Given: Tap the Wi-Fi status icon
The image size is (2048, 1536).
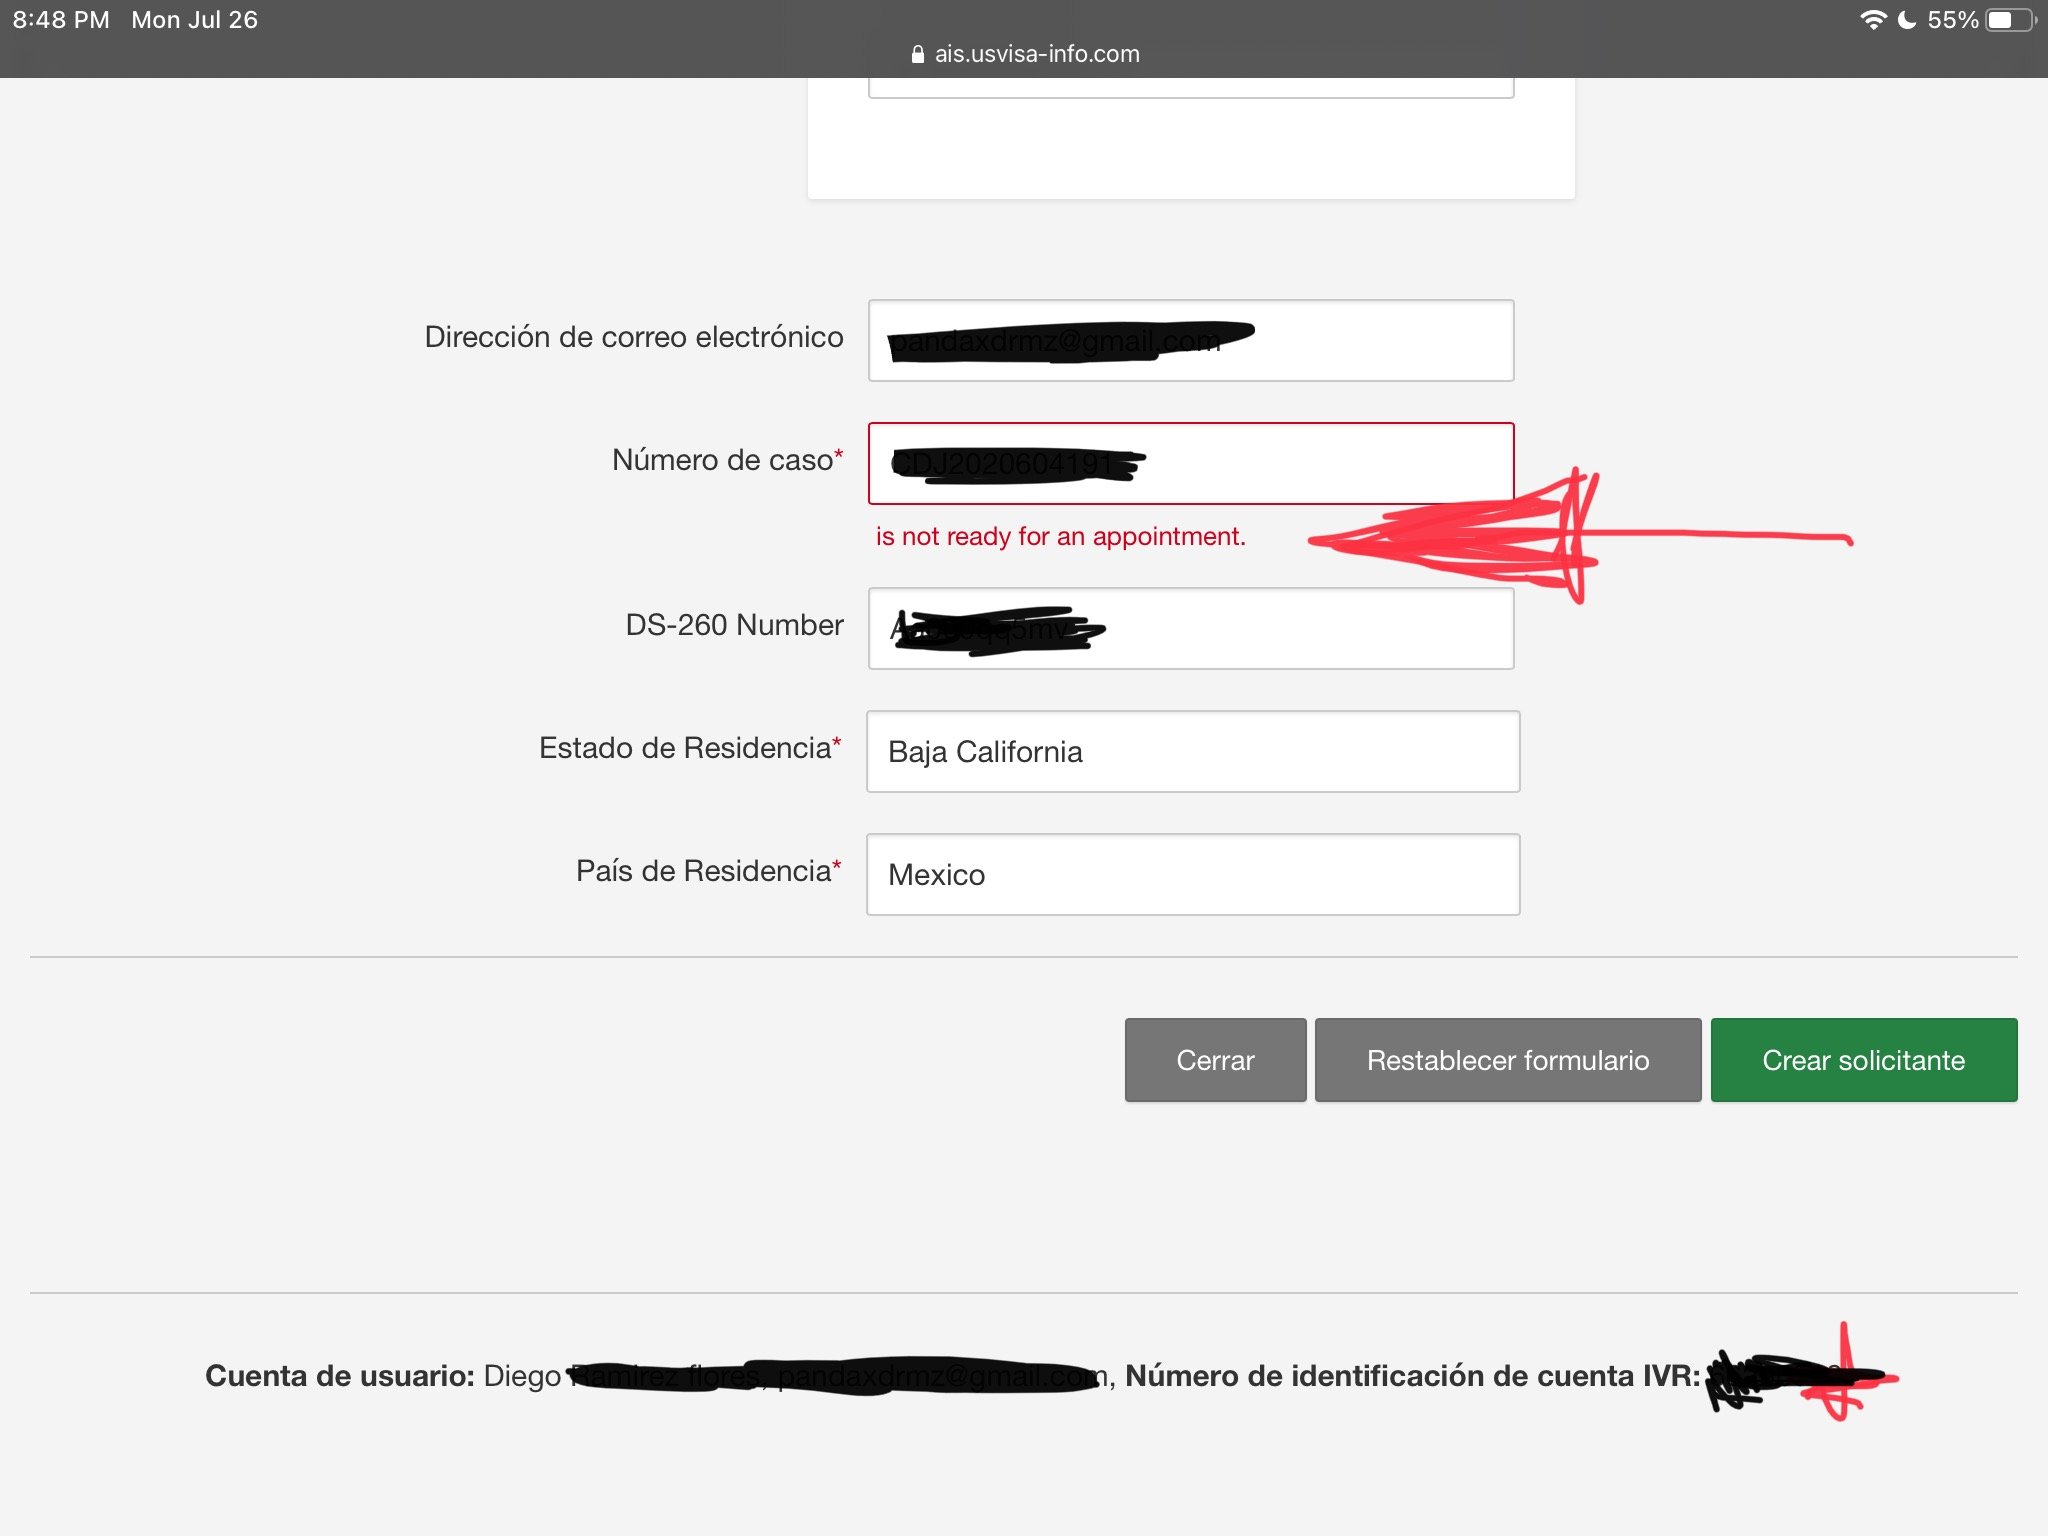Looking at the screenshot, I should click(x=1872, y=20).
